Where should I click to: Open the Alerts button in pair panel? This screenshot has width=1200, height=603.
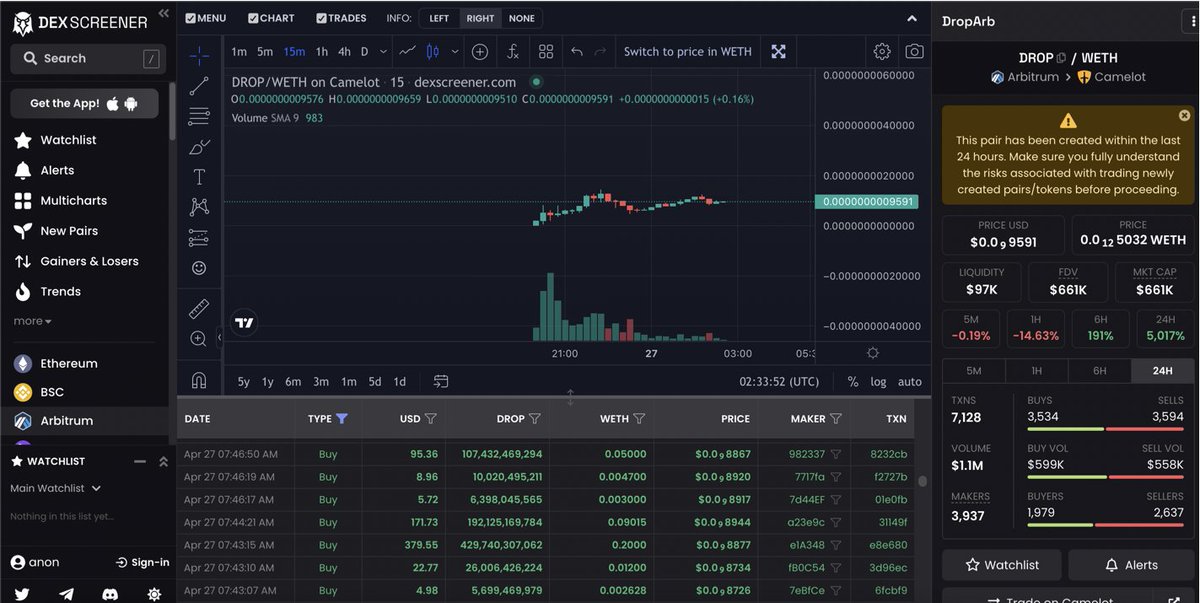tap(1131, 565)
